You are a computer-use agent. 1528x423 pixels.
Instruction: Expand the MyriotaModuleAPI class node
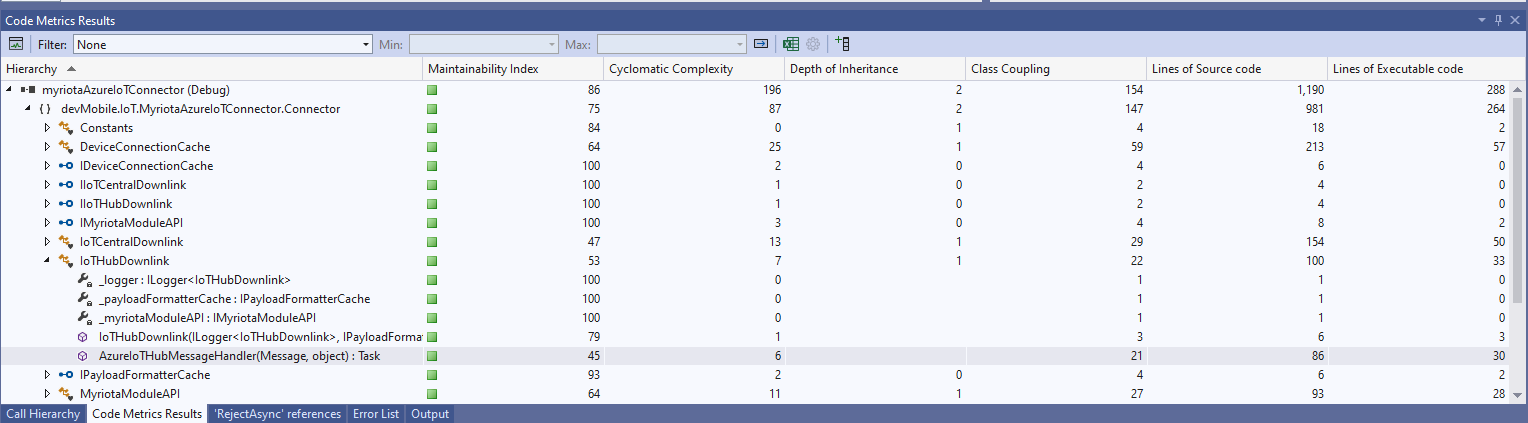47,394
